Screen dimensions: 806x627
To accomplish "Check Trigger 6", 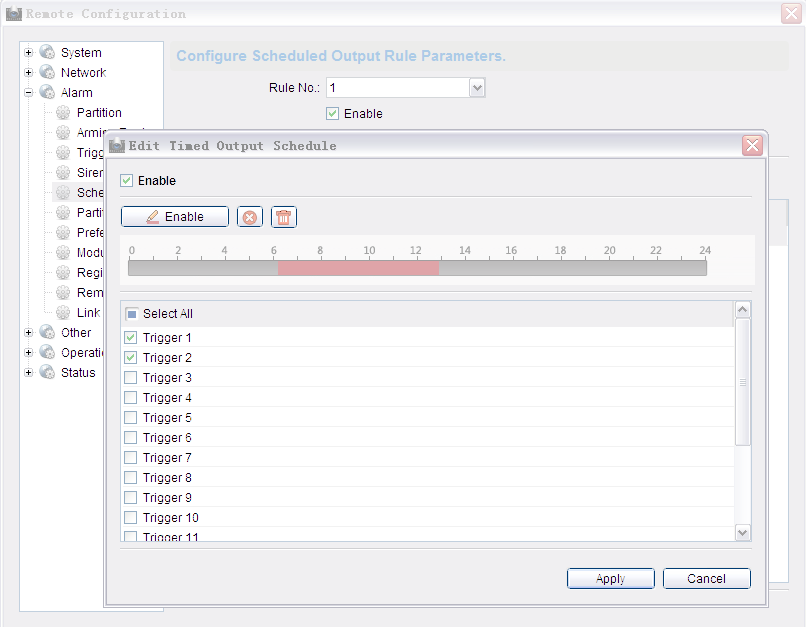I will [131, 437].
